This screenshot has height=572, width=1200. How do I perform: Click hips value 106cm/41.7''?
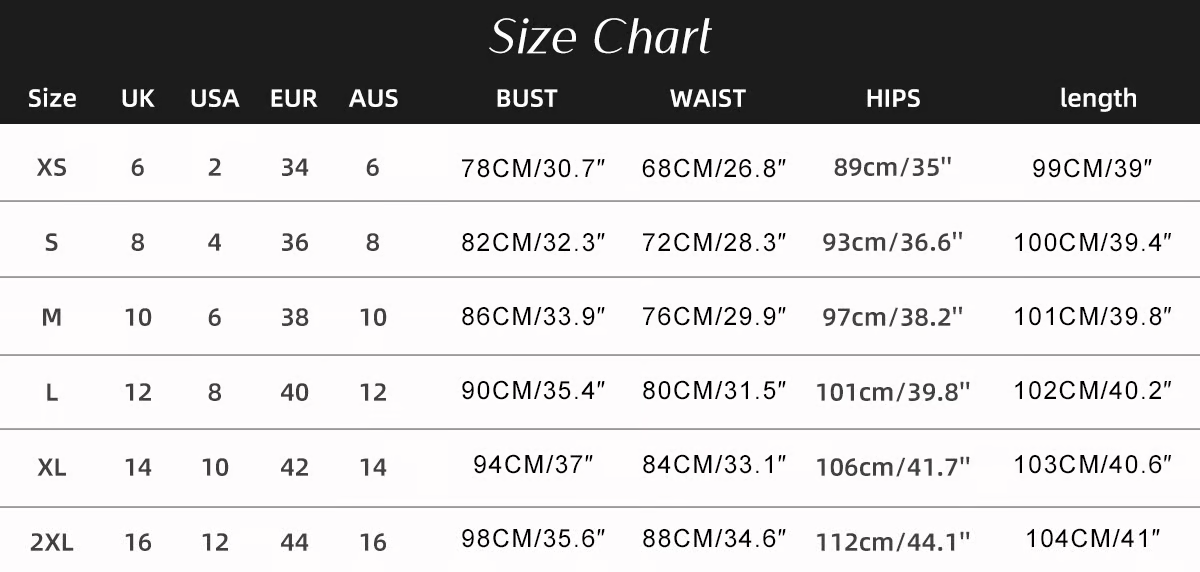[x=893, y=467]
